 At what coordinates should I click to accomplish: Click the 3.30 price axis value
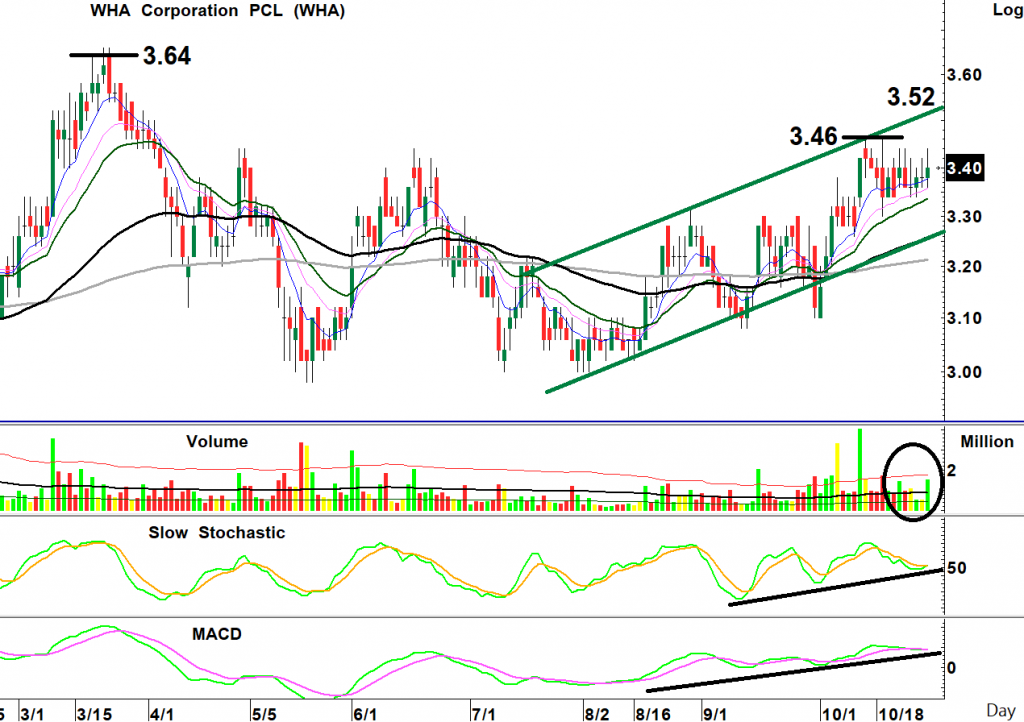tap(965, 216)
